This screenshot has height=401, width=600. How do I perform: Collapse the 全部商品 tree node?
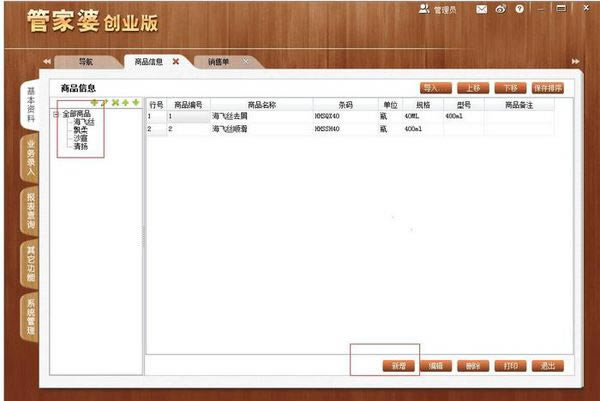tap(57, 114)
